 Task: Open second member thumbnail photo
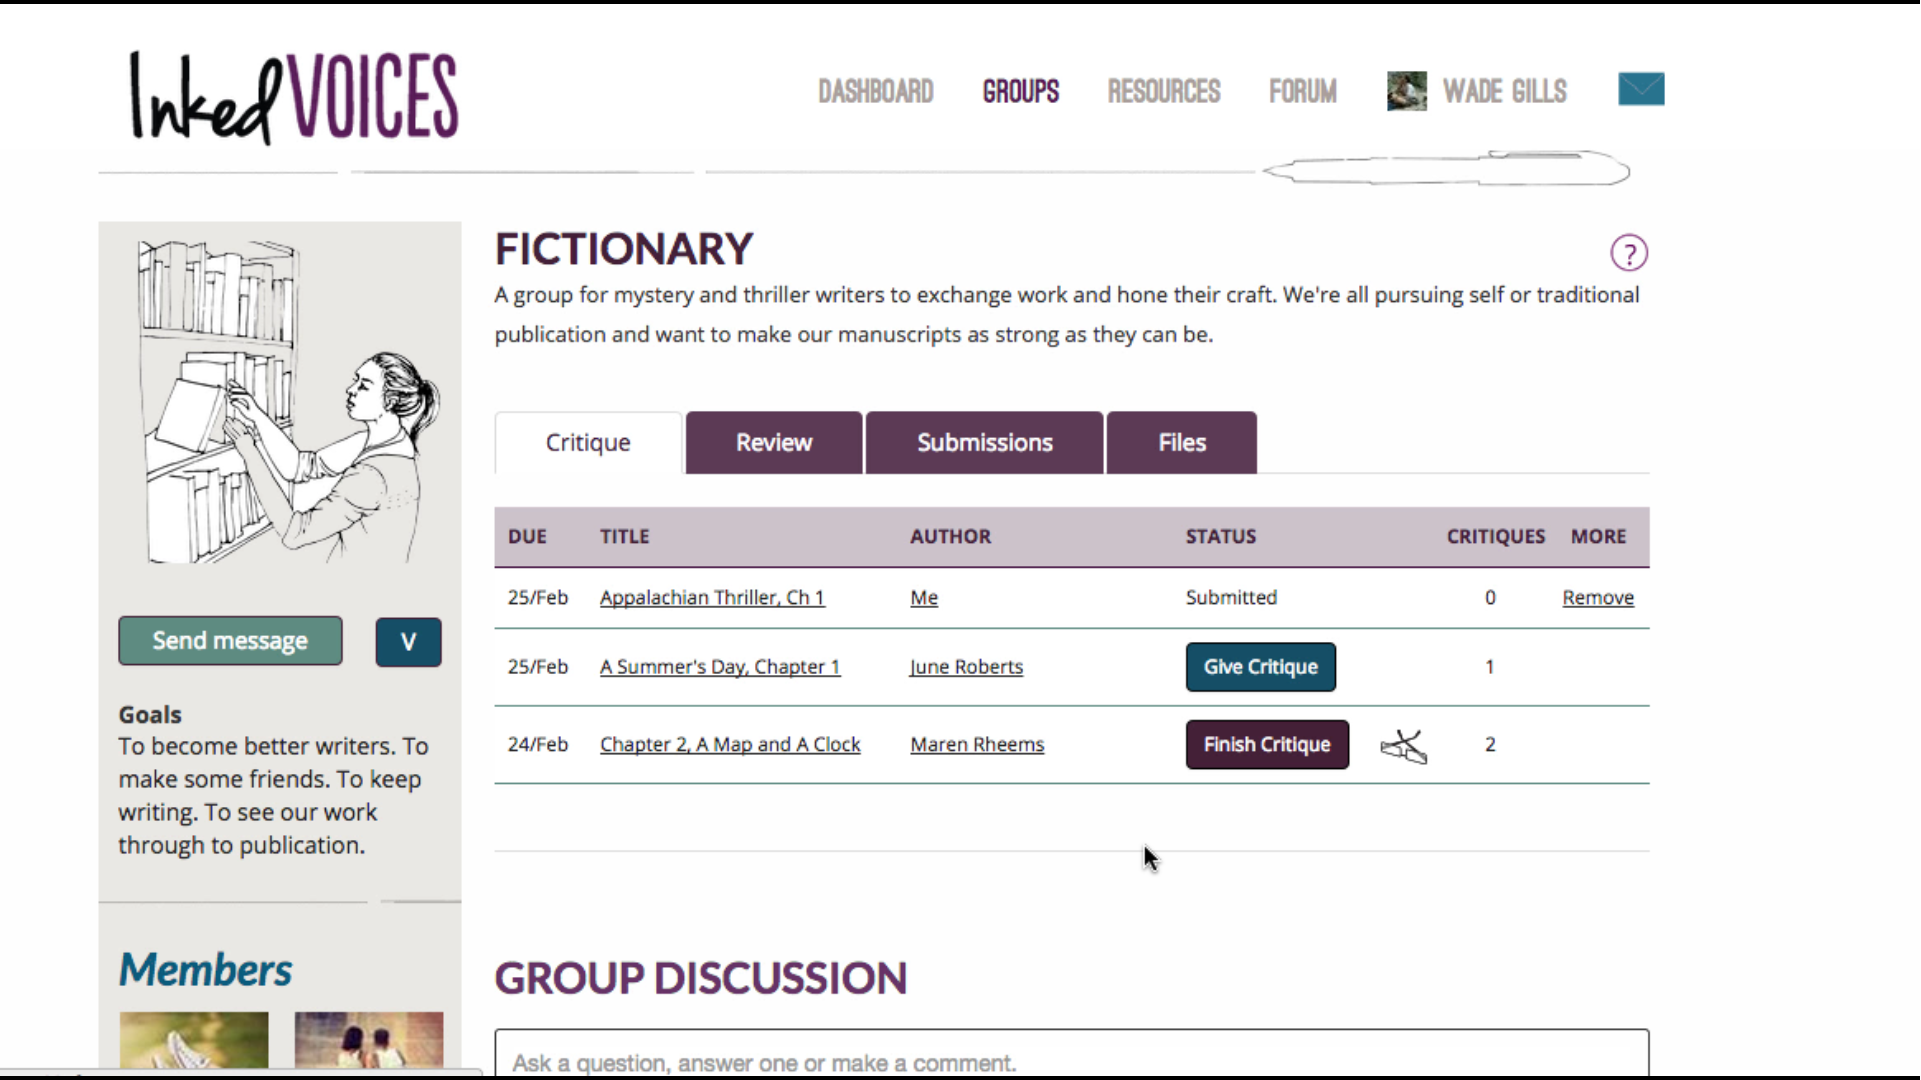368,1040
